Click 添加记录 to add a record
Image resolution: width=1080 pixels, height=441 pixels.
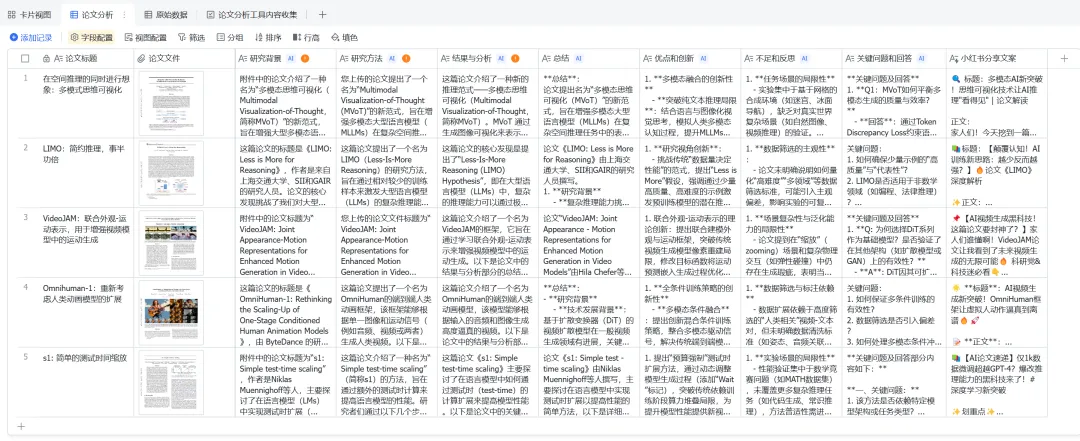30,37
